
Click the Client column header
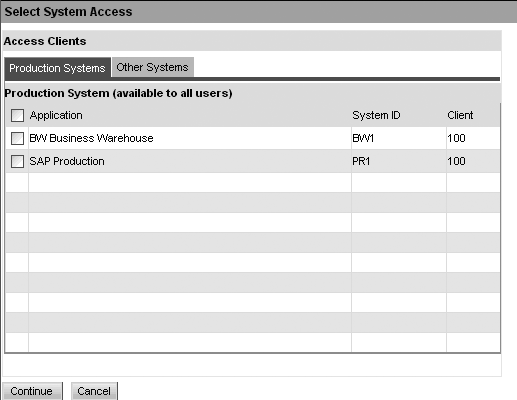point(460,115)
